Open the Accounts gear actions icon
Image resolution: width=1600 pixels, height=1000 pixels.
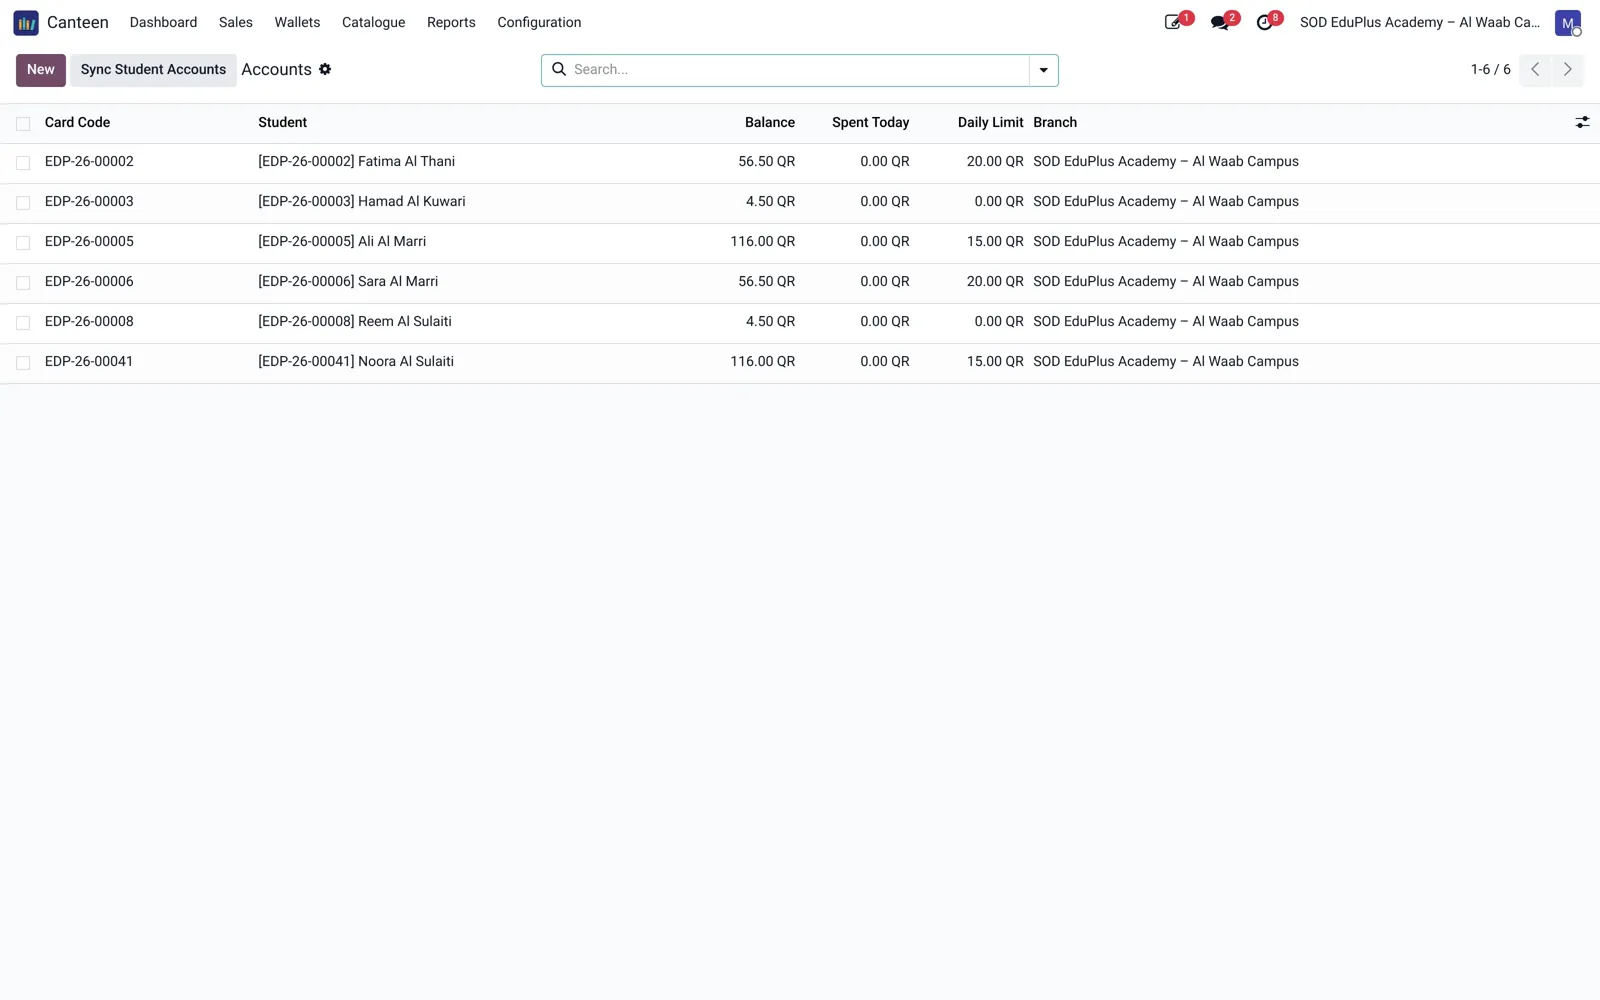point(325,69)
